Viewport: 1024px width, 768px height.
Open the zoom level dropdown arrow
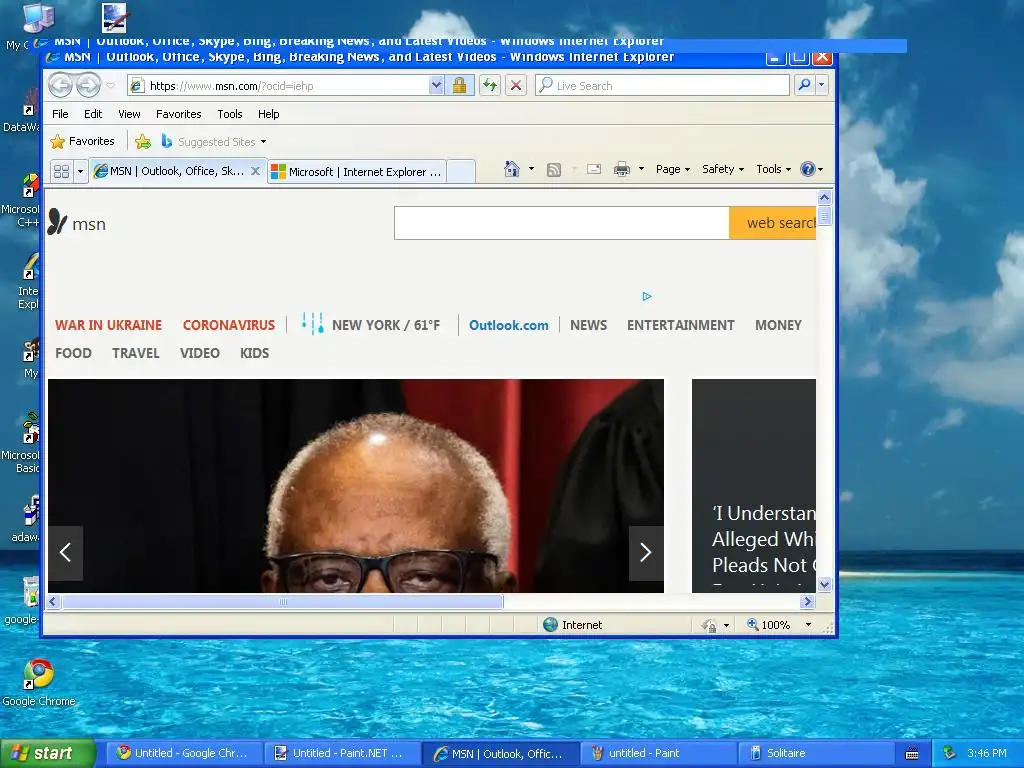[x=808, y=625]
